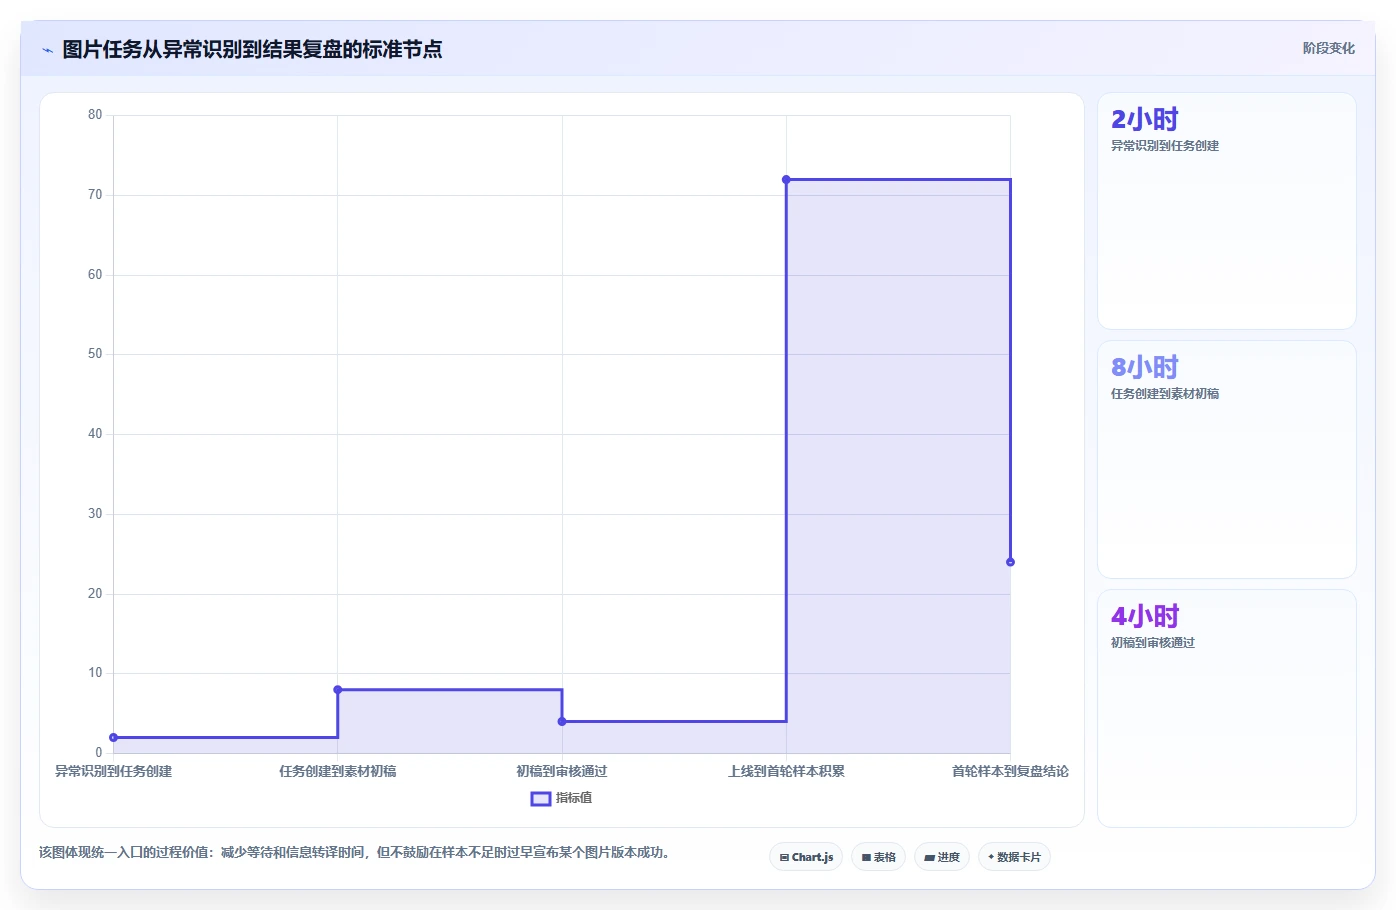Click data point at 首轮样本到复盘结论
1396x910 pixels.
[1010, 562]
